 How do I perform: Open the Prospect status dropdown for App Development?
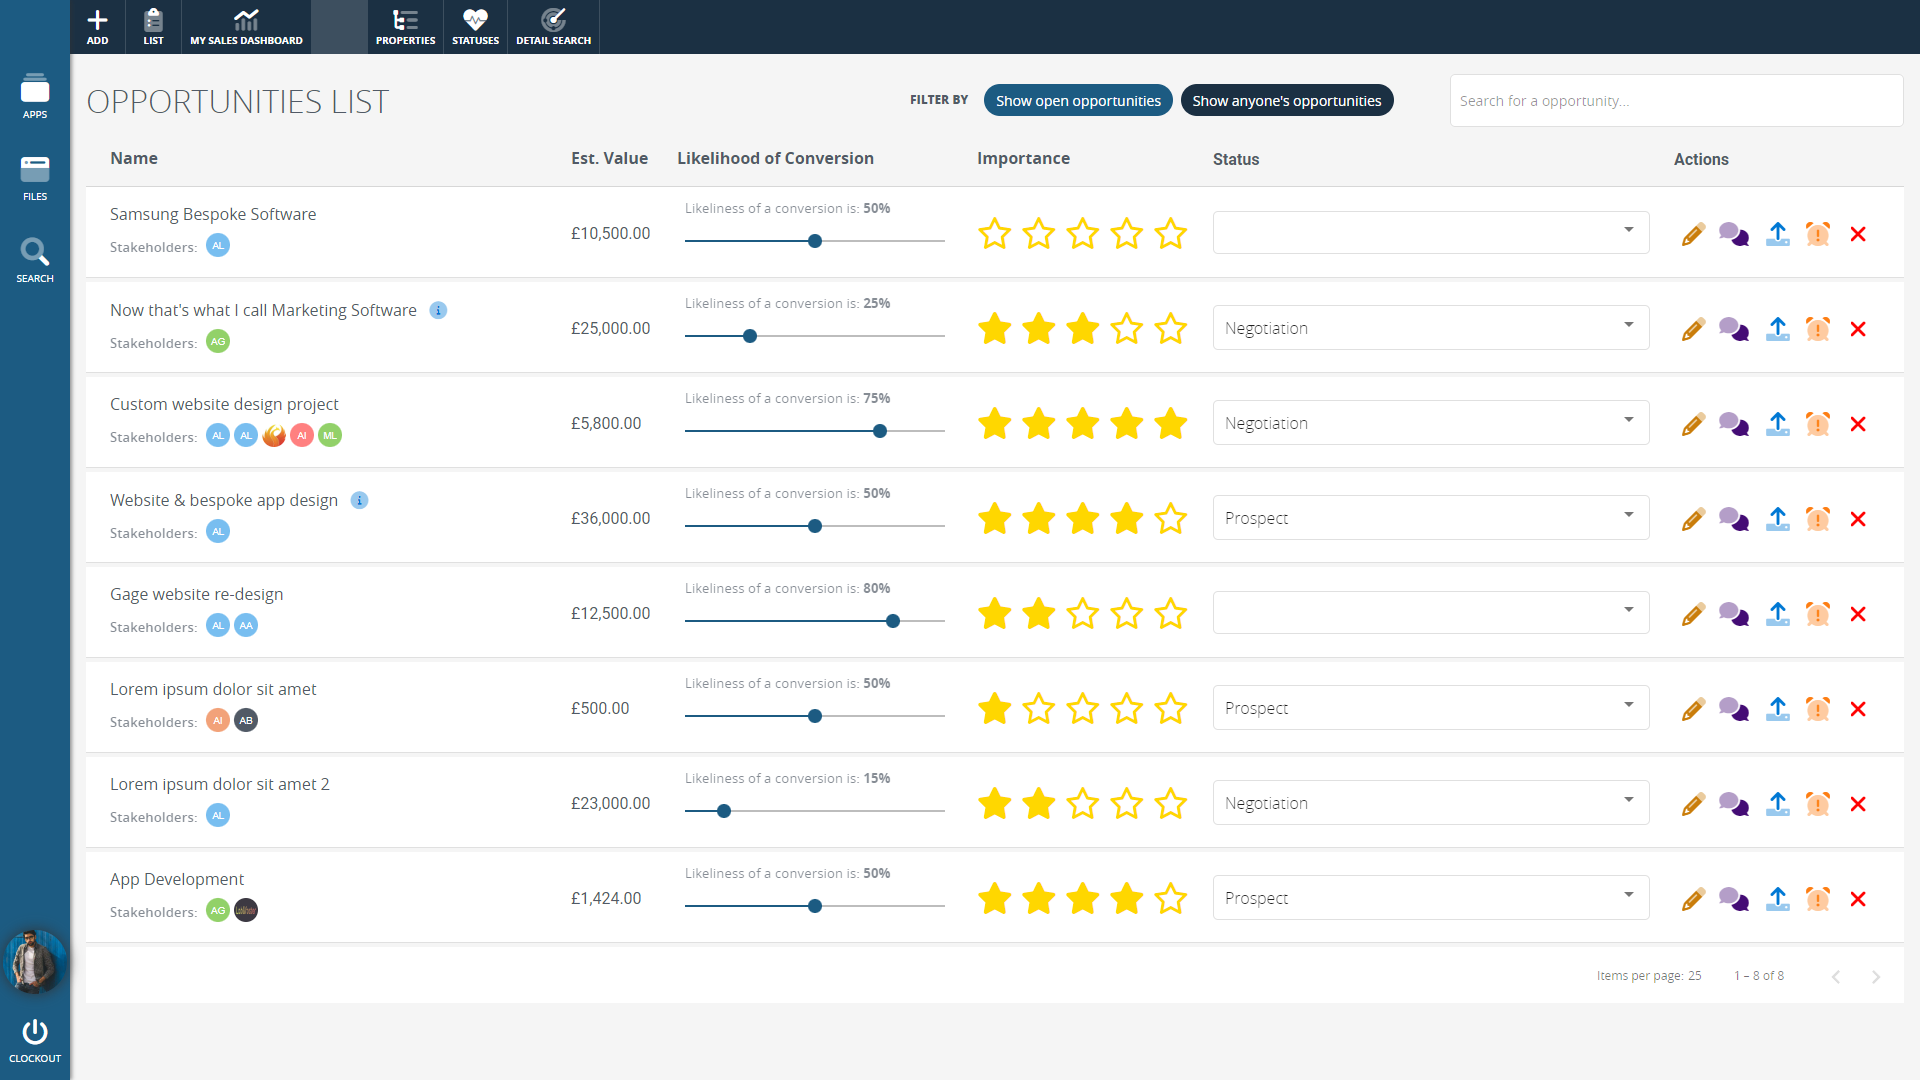tap(1430, 898)
